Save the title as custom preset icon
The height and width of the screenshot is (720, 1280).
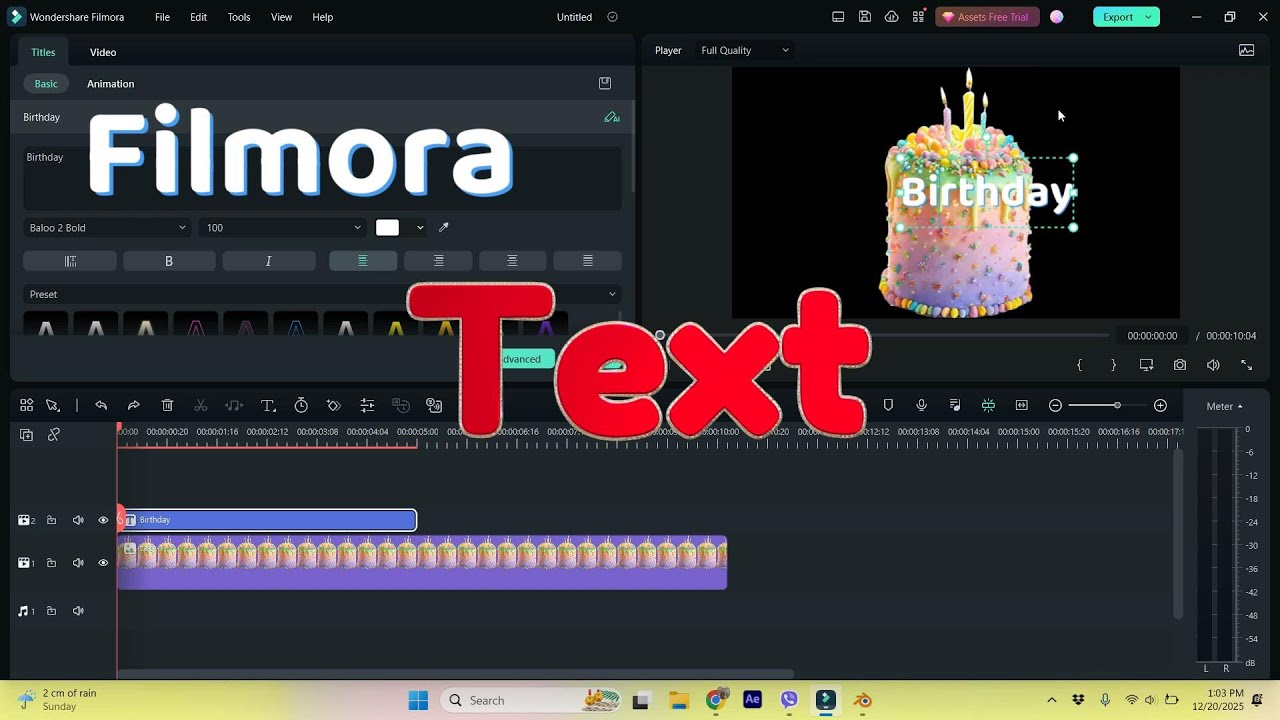(x=604, y=83)
